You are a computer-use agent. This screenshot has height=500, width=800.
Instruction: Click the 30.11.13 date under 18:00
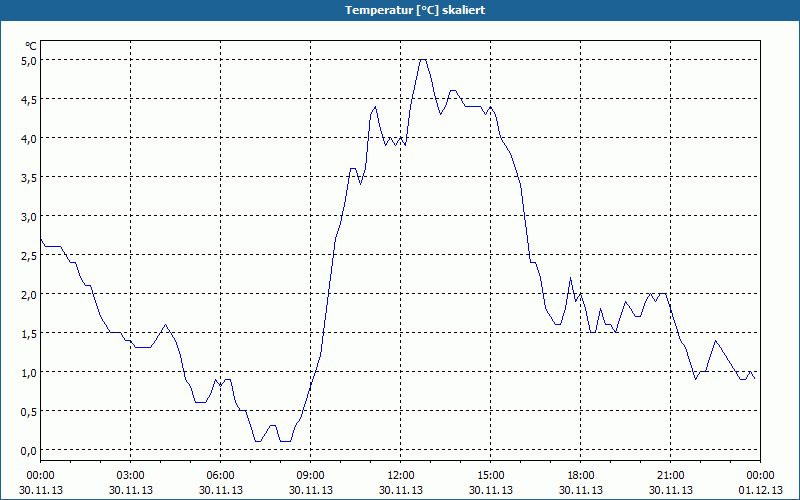[x=581, y=490]
